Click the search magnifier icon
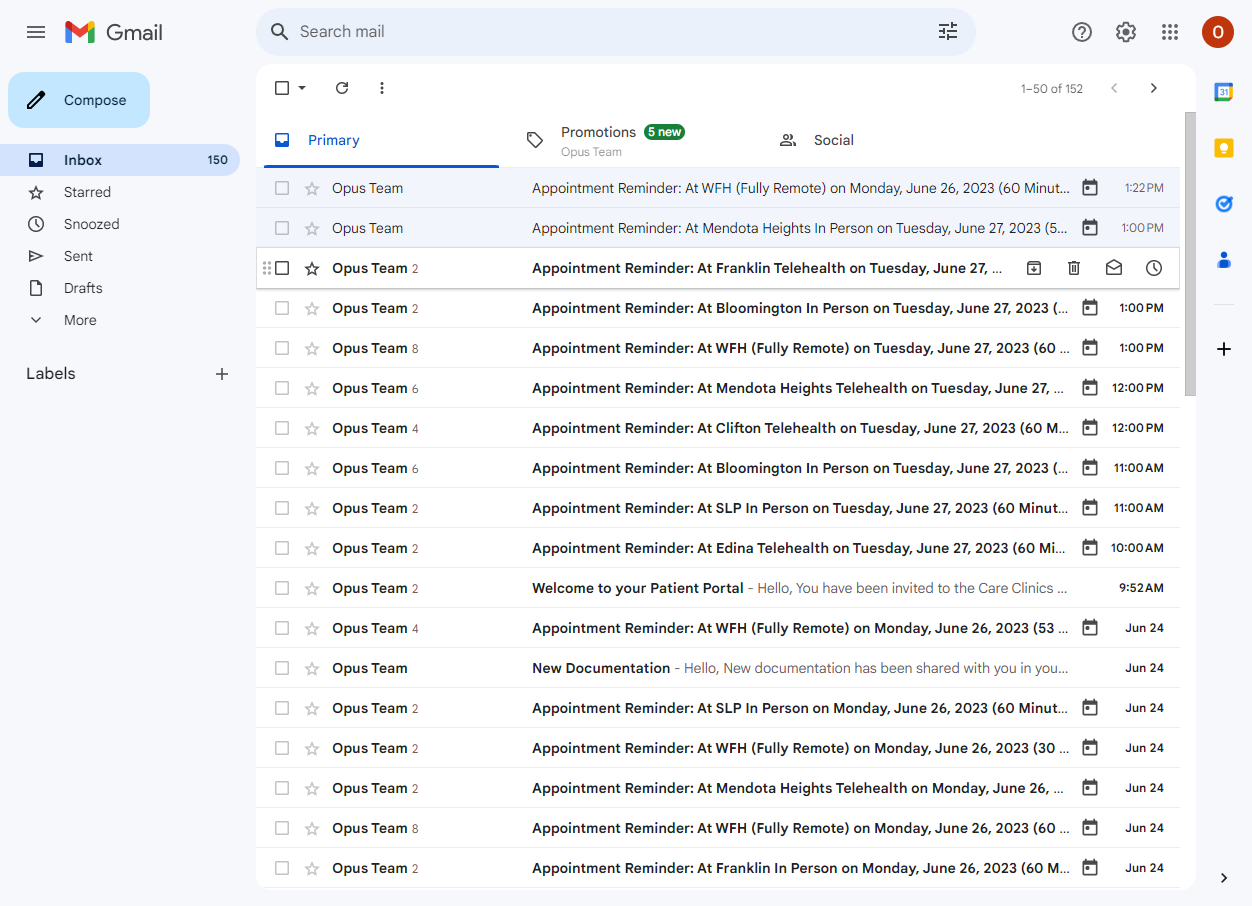1252x906 pixels. click(280, 32)
